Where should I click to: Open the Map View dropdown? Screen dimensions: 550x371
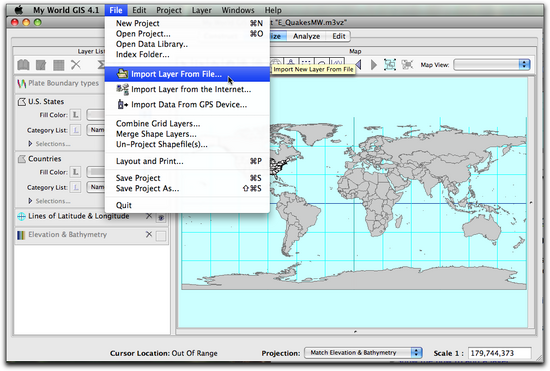coord(492,65)
